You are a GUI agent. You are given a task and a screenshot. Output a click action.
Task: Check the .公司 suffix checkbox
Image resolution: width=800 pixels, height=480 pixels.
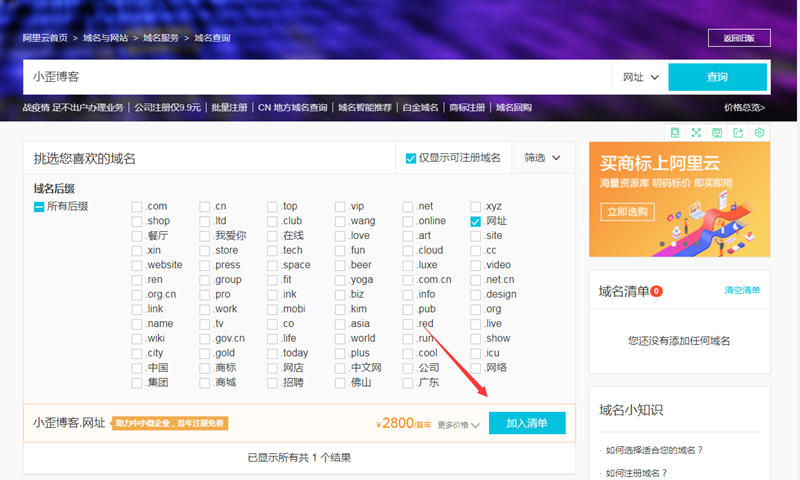click(x=408, y=368)
